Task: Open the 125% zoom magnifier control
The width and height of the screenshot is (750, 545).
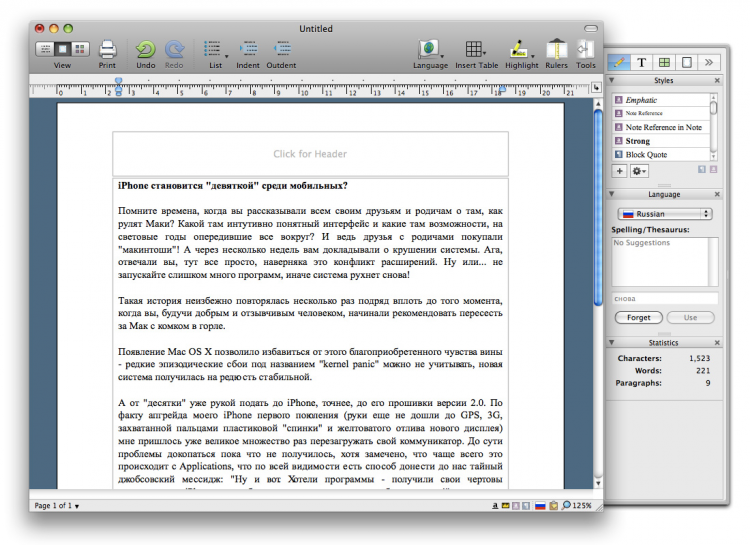Action: coord(577,505)
